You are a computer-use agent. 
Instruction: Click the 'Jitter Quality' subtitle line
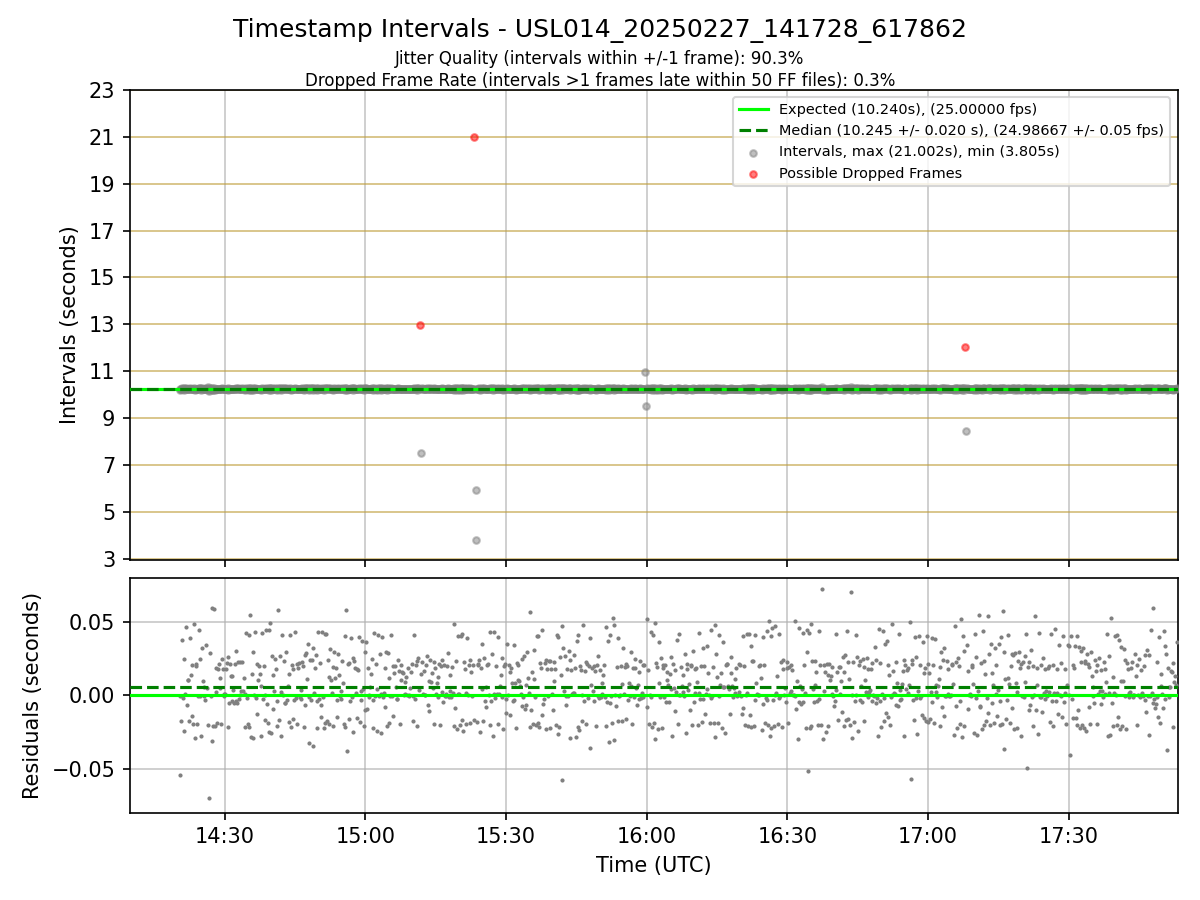[599, 58]
